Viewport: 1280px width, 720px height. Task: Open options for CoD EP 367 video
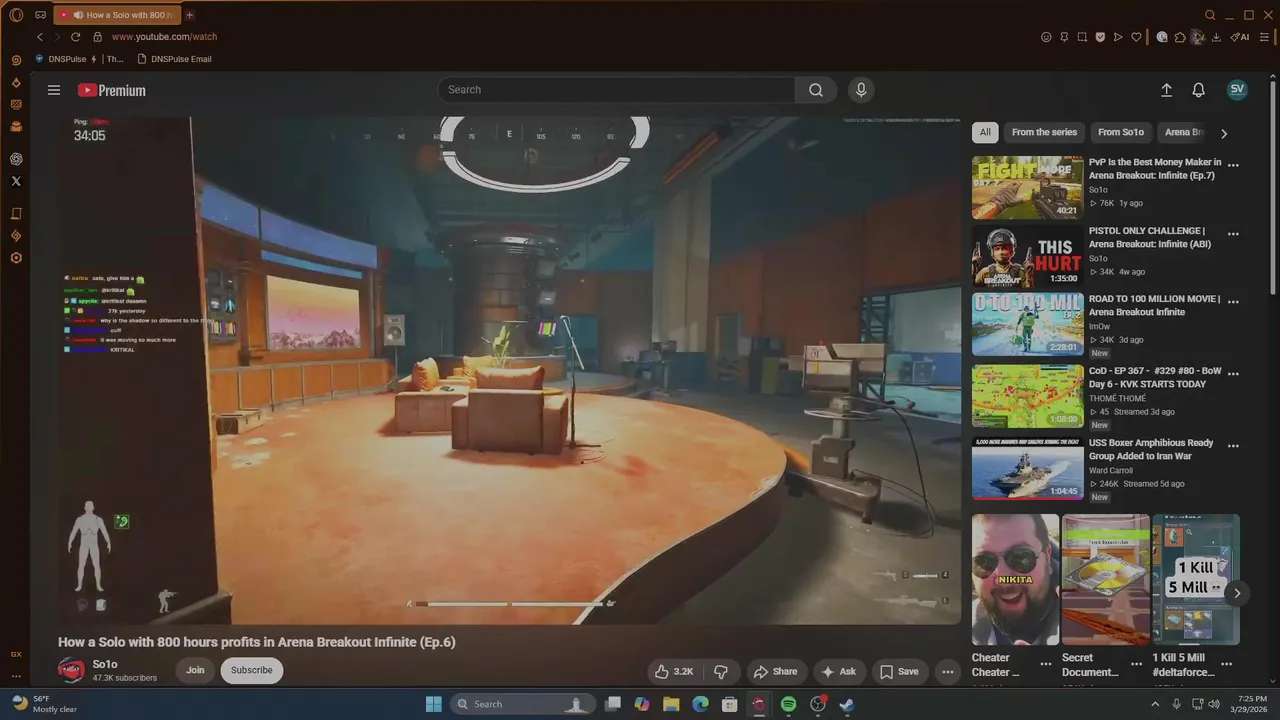(x=1233, y=373)
